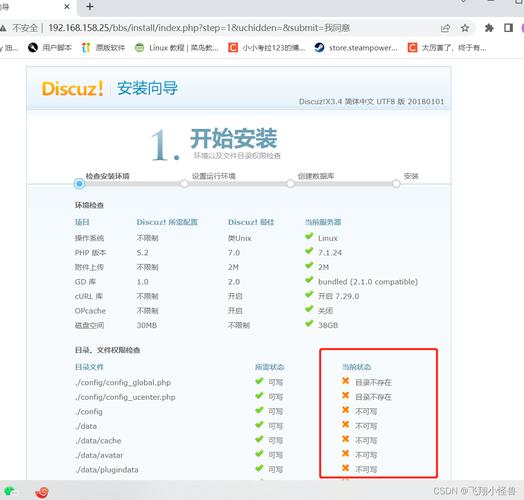The width and height of the screenshot is (524, 500).
Task: Toggle the browser side panel icon
Action: (x=508, y=28)
